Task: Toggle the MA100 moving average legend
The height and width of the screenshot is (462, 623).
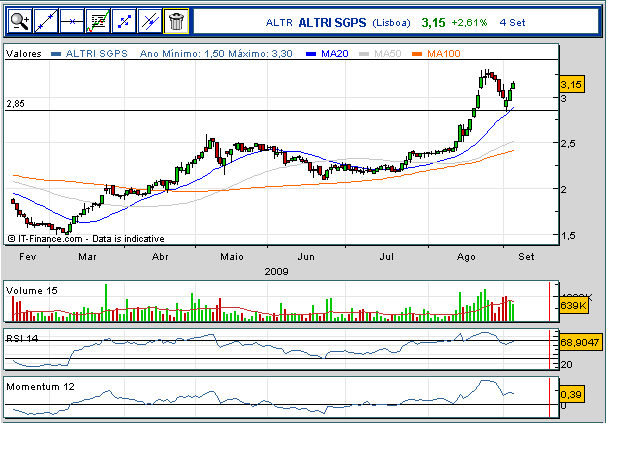Action: point(444,54)
